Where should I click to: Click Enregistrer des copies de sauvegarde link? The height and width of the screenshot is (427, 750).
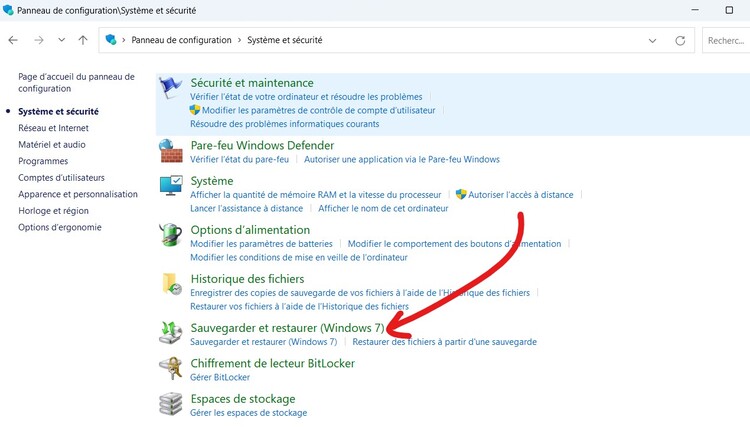point(360,293)
